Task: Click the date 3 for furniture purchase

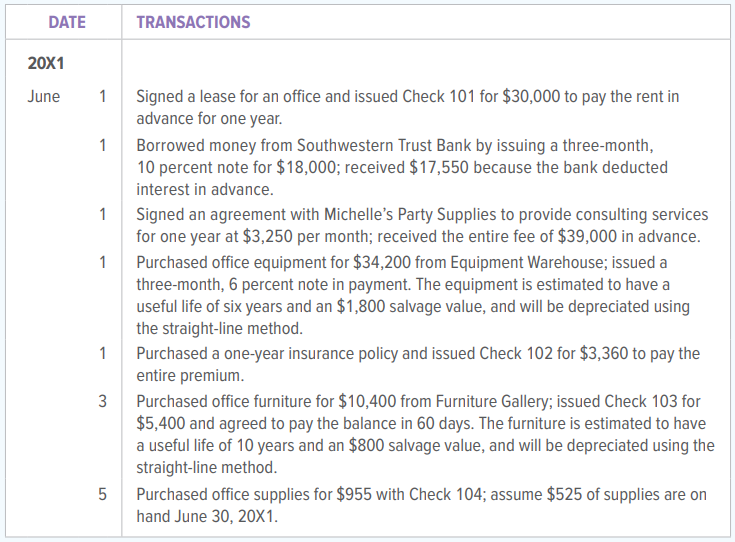Action: point(103,401)
